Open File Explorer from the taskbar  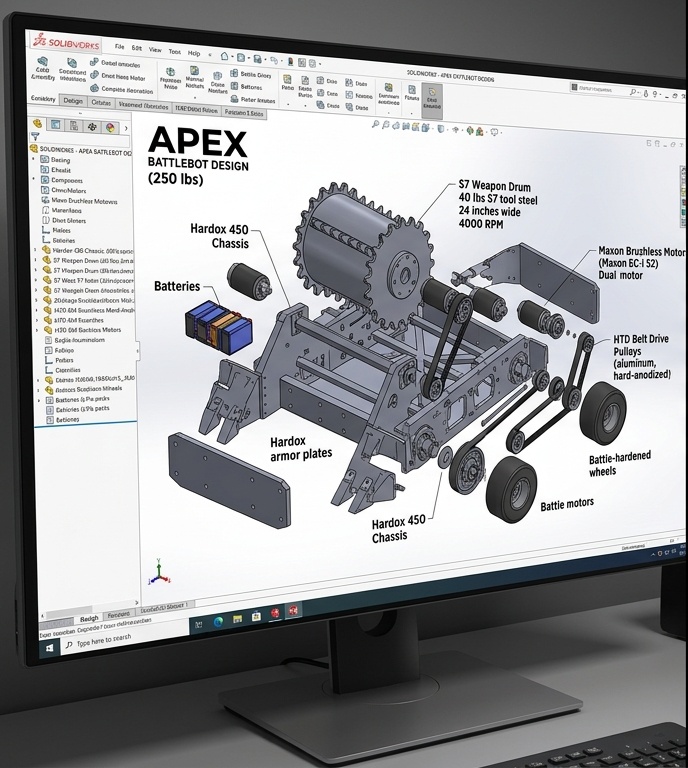coord(237,619)
